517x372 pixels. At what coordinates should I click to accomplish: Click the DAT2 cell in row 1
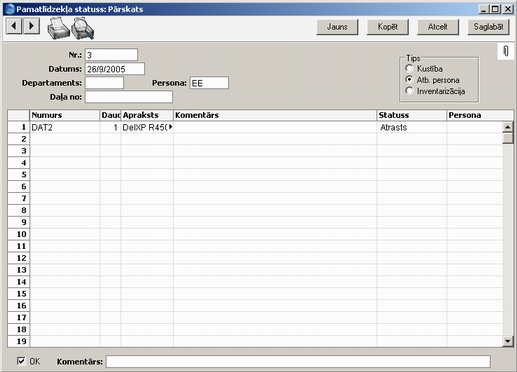pyautogui.click(x=65, y=127)
